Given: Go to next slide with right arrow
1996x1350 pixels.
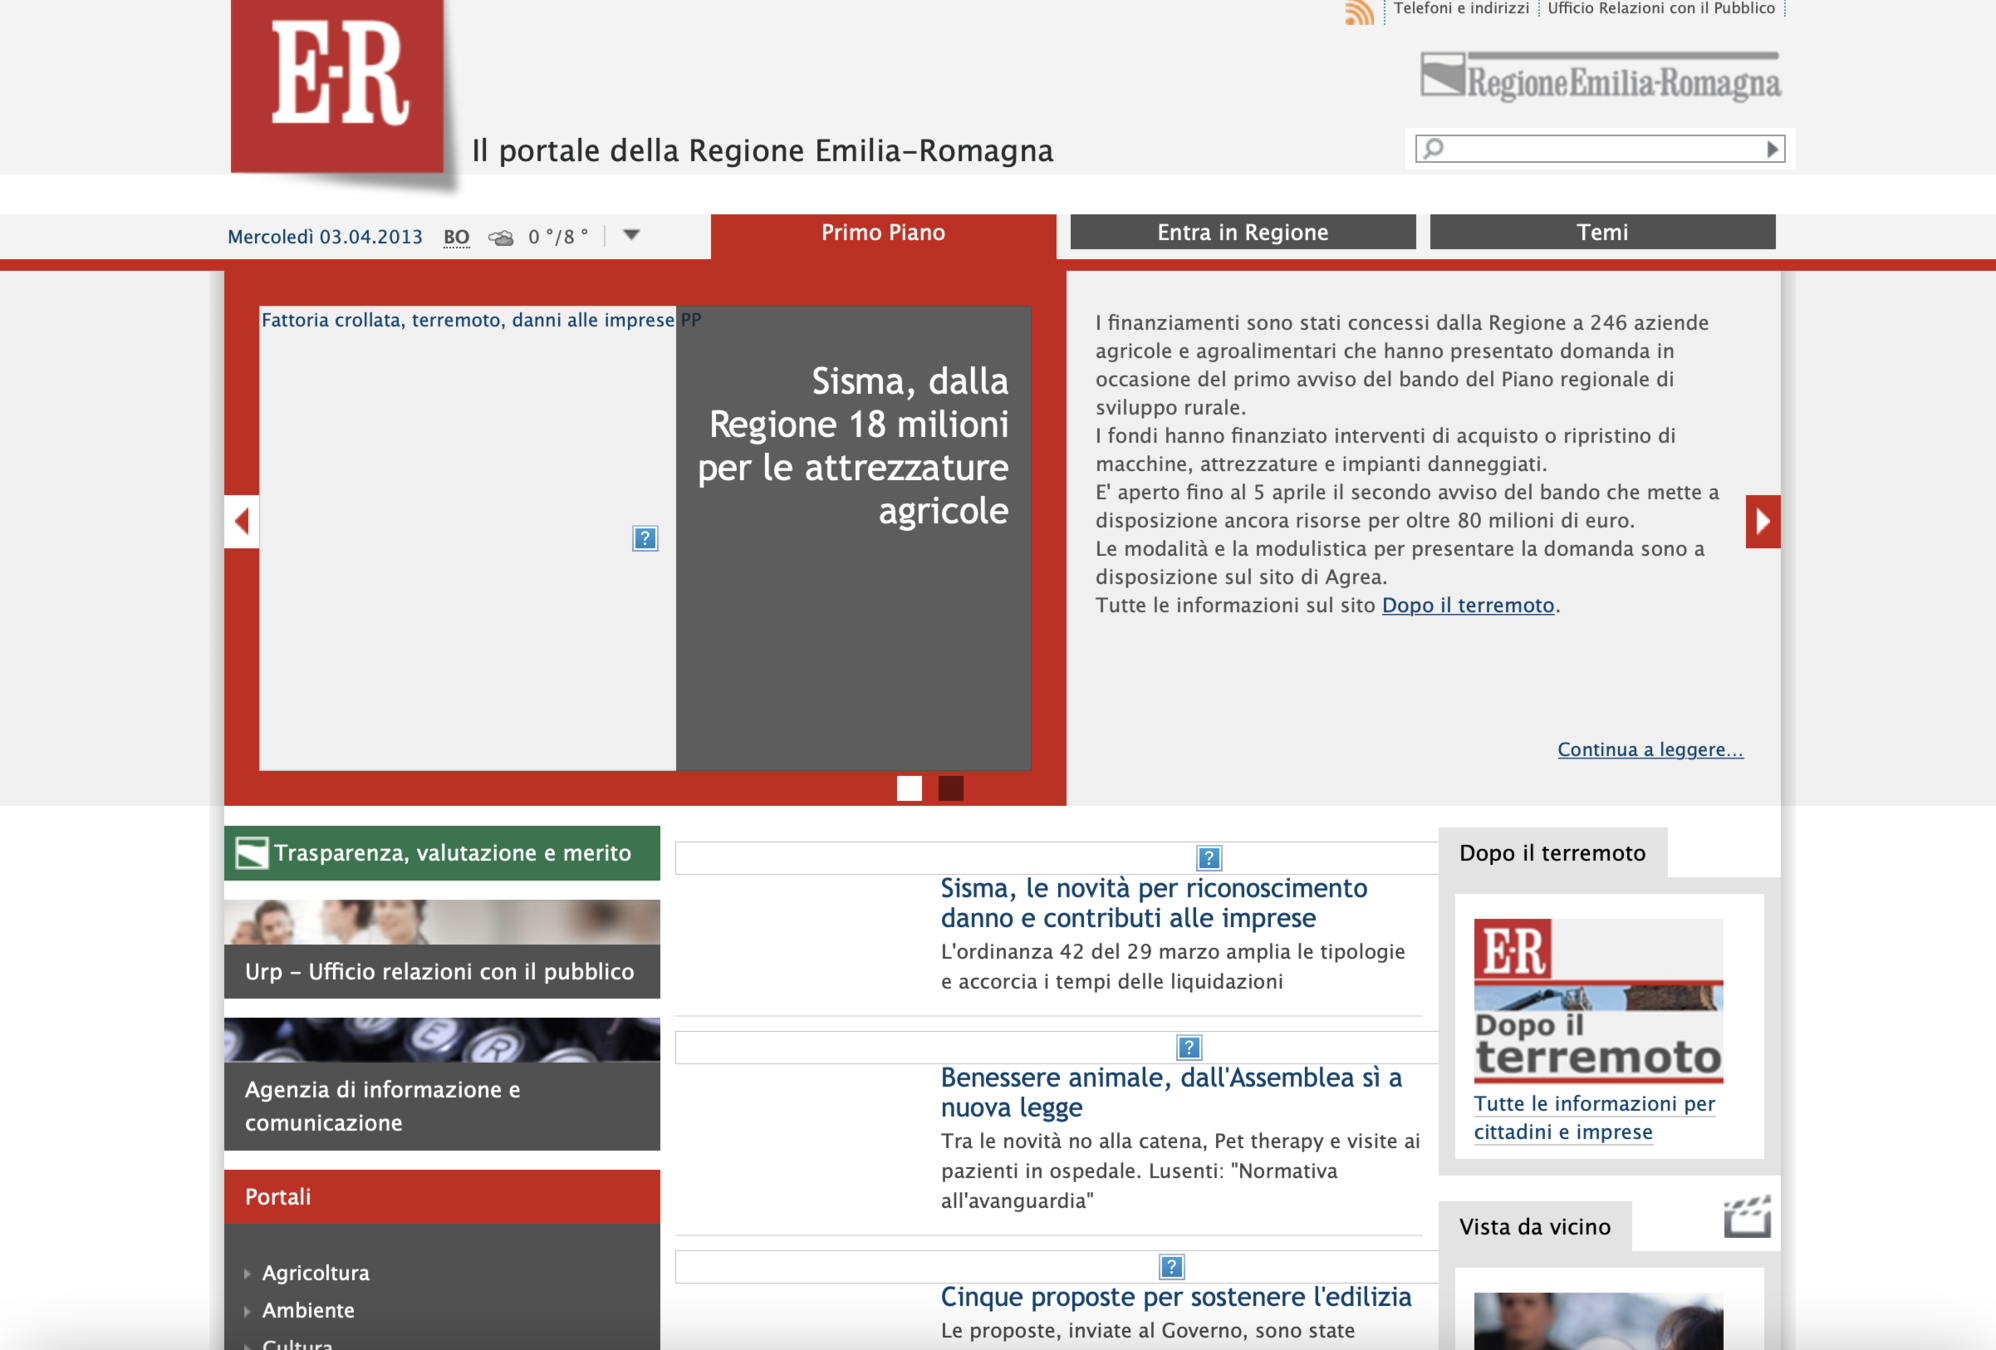Looking at the screenshot, I should pos(1762,521).
